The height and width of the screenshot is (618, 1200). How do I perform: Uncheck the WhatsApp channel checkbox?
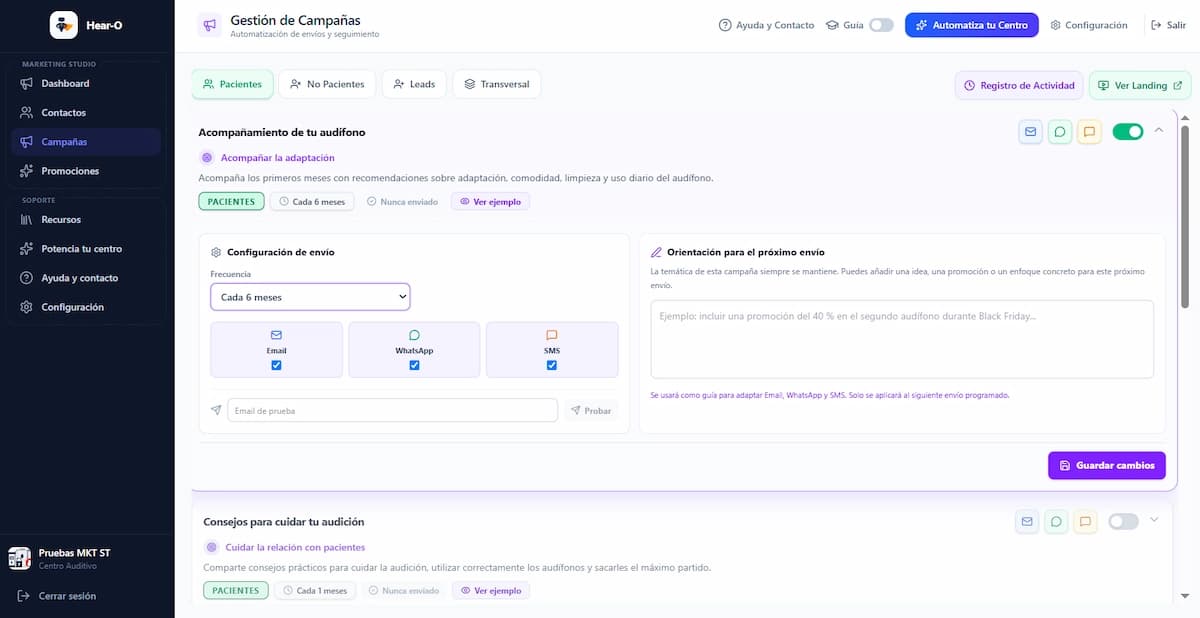click(x=414, y=365)
